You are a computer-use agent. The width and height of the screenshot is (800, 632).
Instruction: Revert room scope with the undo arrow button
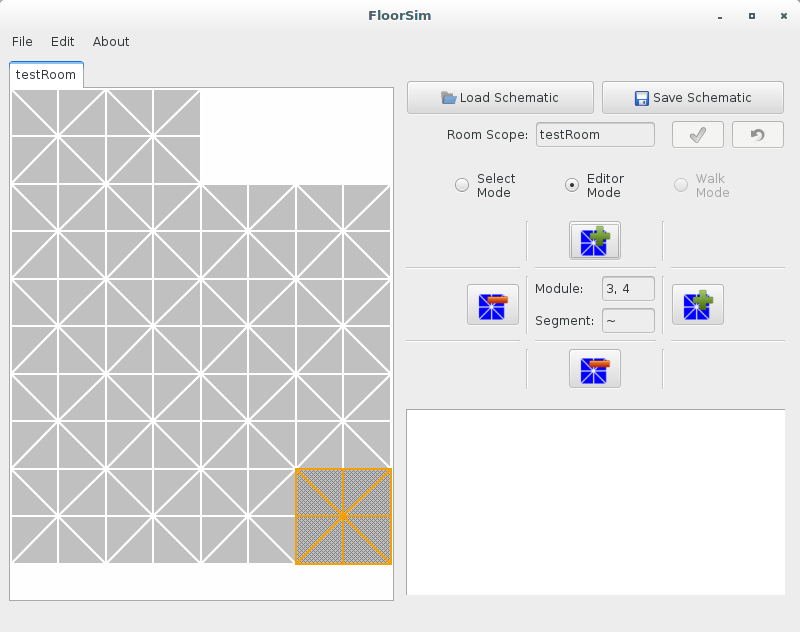click(x=758, y=135)
